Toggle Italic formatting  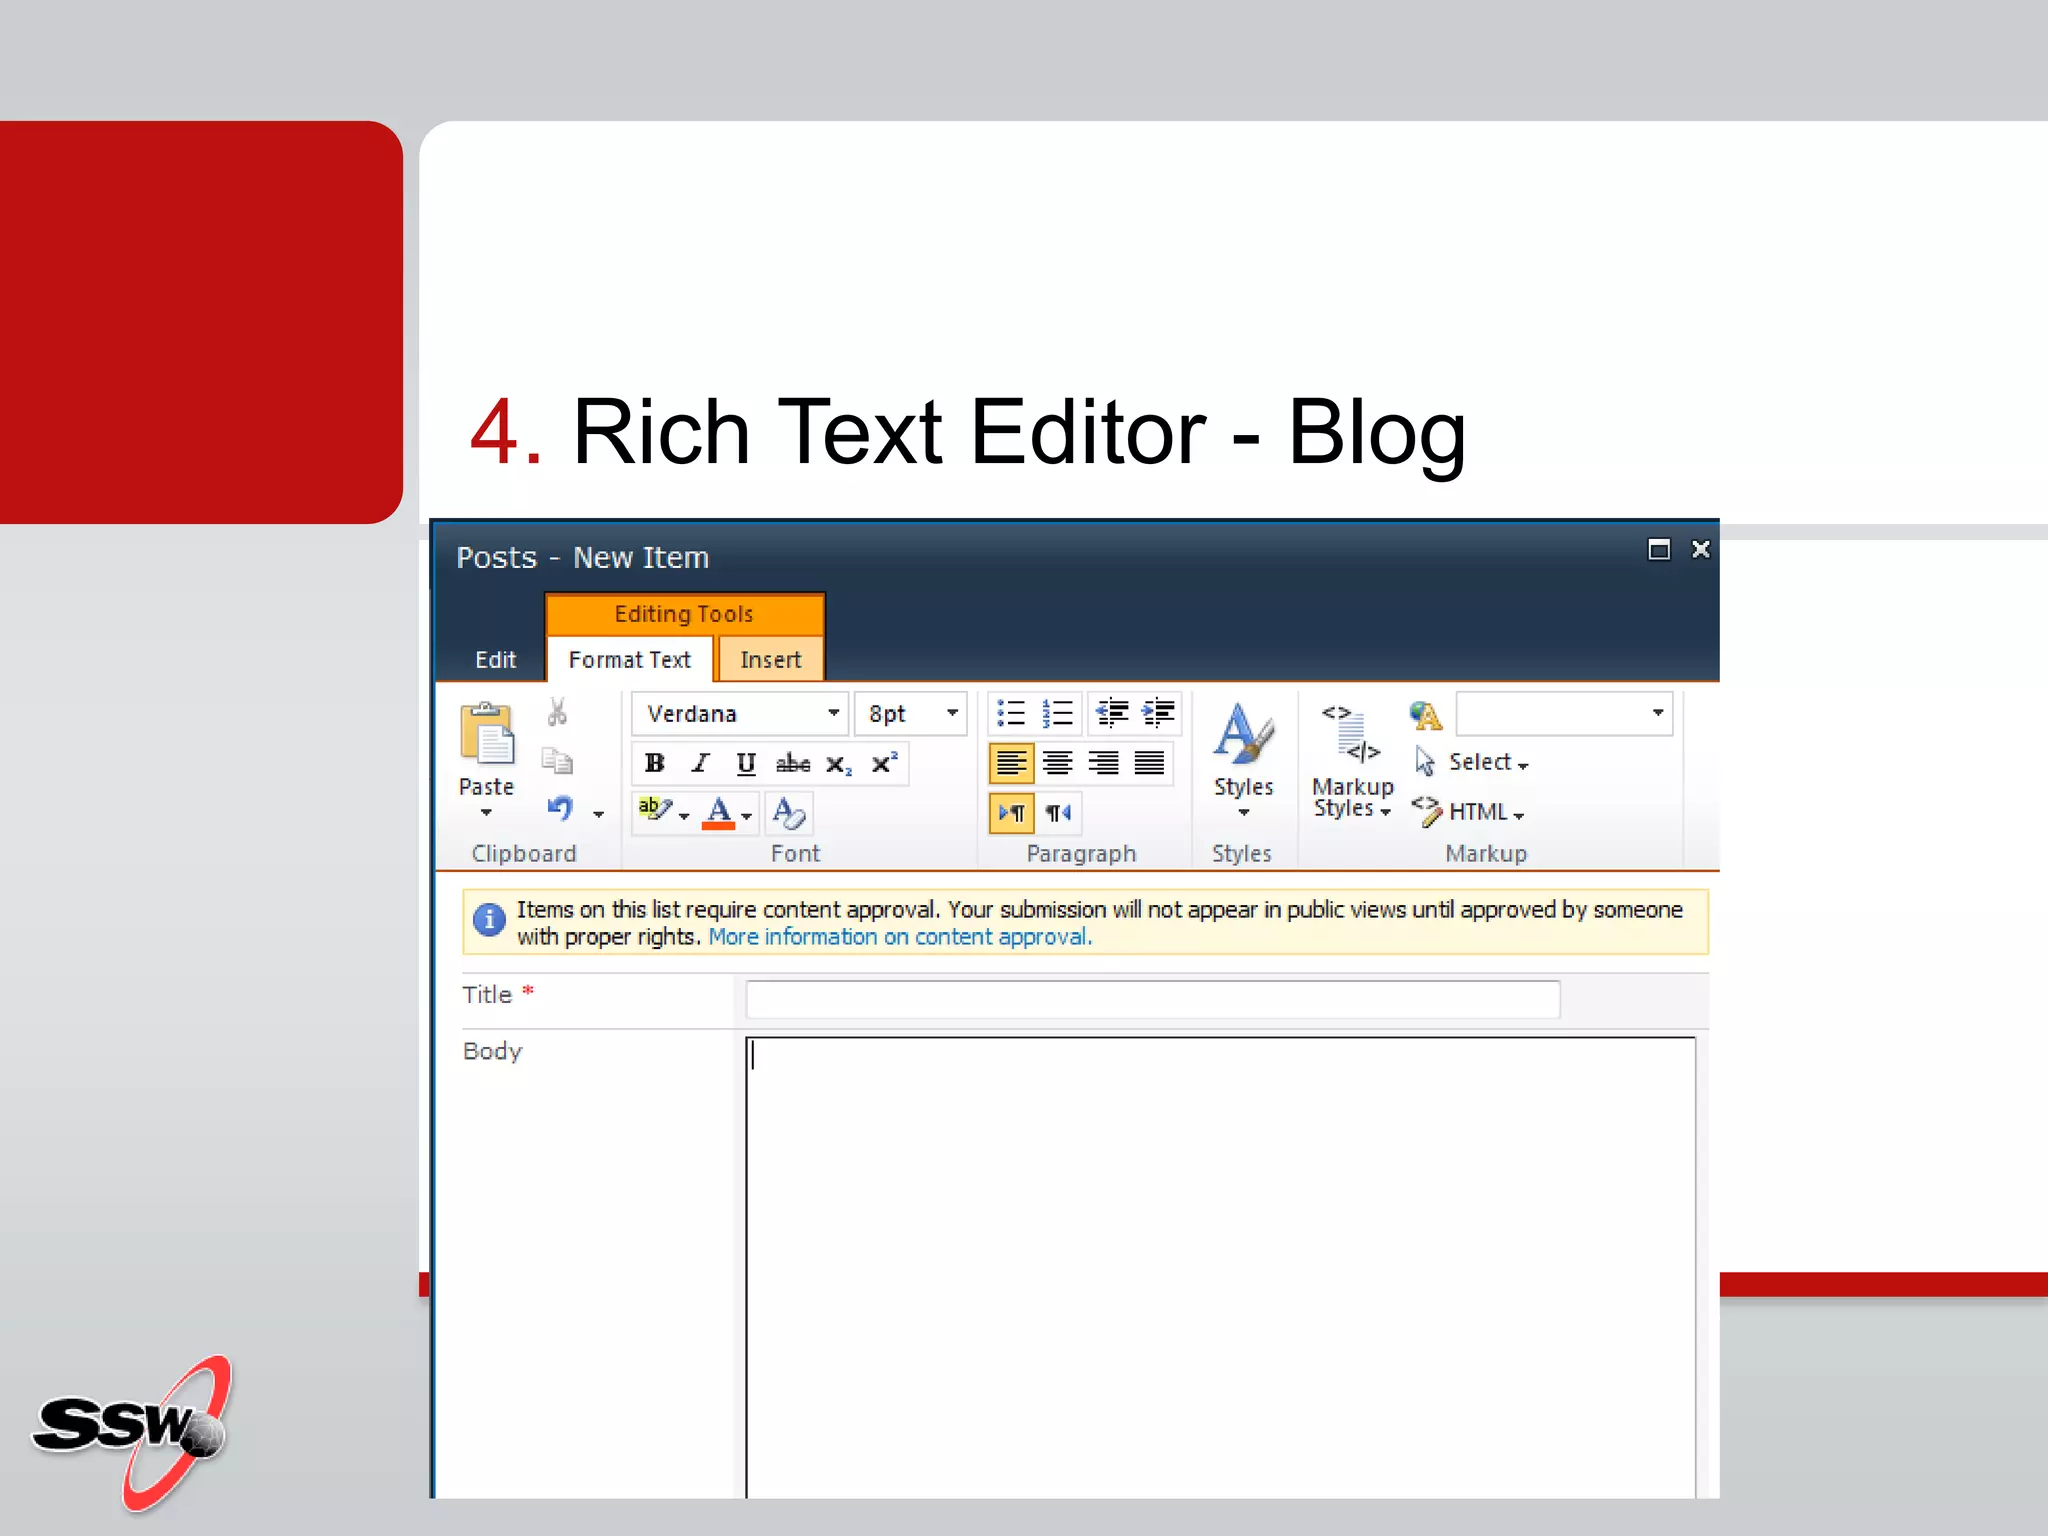coord(700,763)
